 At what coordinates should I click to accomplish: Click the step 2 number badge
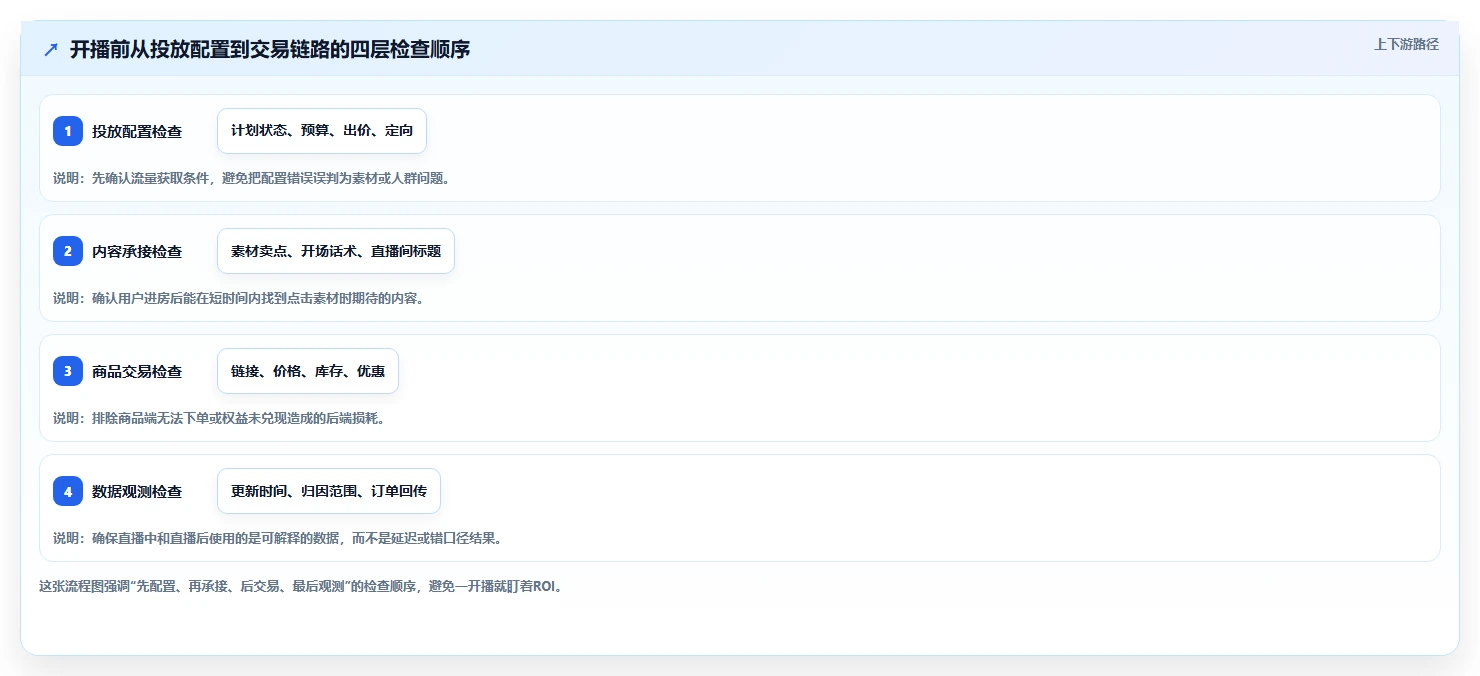pos(68,251)
